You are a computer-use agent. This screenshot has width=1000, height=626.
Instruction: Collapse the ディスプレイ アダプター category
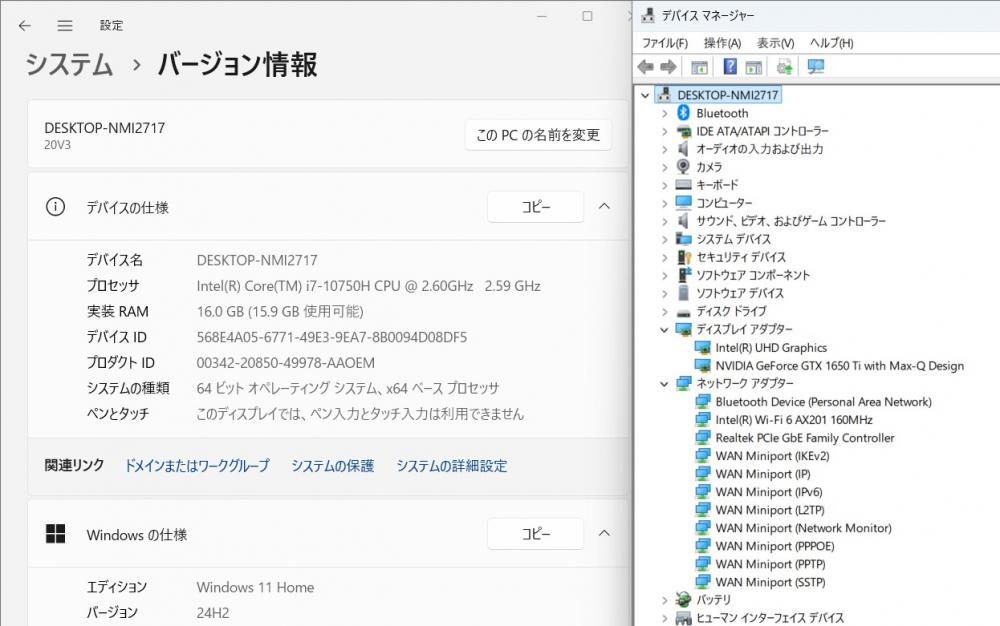point(664,330)
